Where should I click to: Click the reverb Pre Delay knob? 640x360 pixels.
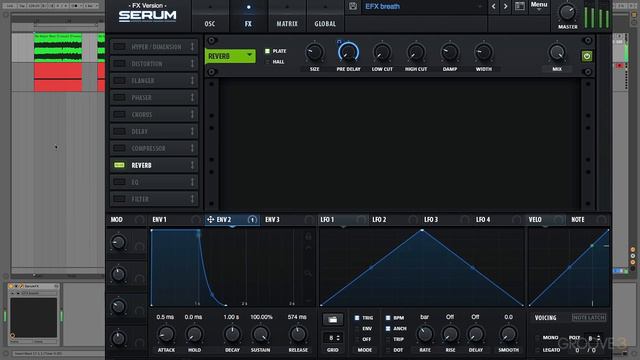pyautogui.click(x=348, y=52)
